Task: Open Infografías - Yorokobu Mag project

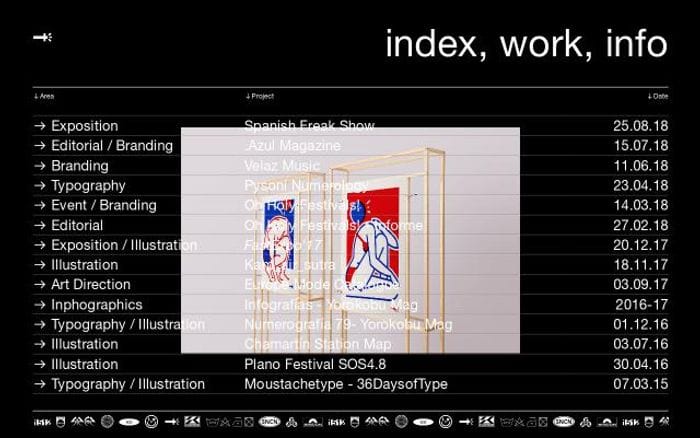Action: pyautogui.click(x=331, y=305)
